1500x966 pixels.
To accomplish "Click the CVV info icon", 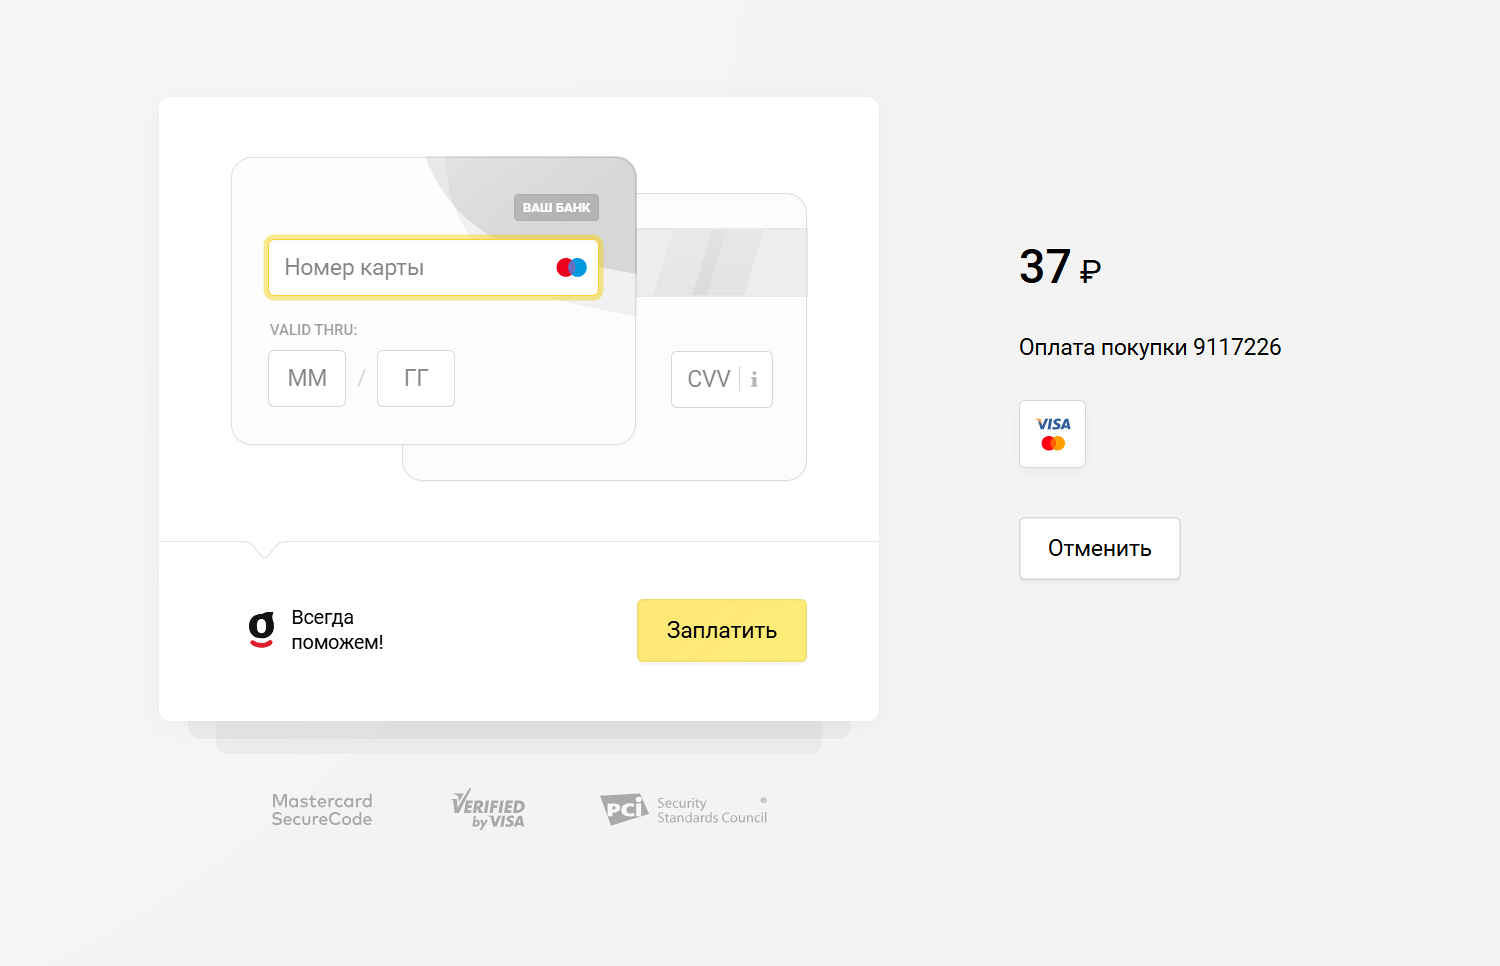I will pyautogui.click(x=754, y=380).
